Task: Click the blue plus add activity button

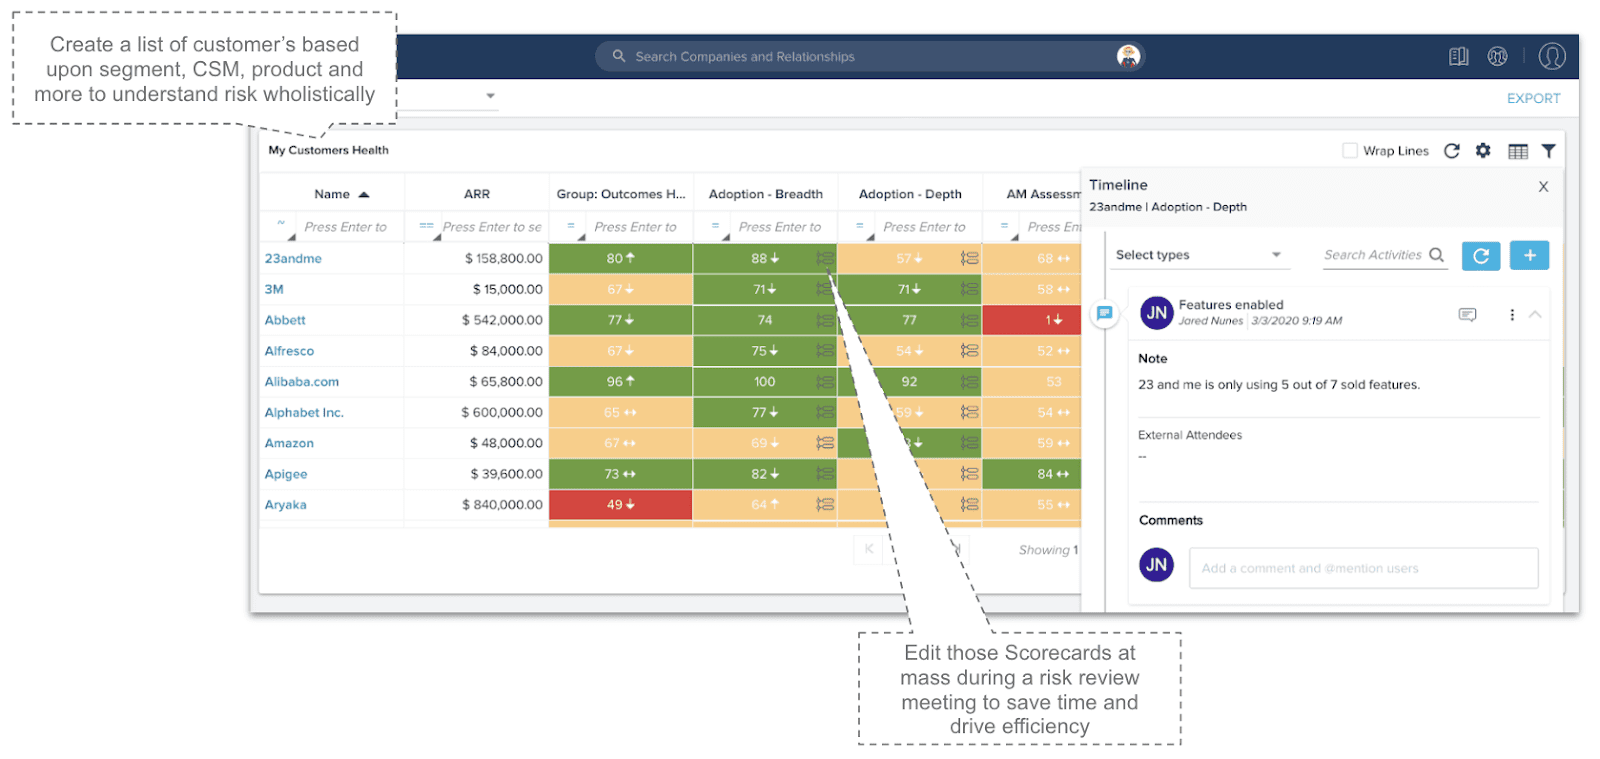Action: pyautogui.click(x=1529, y=256)
